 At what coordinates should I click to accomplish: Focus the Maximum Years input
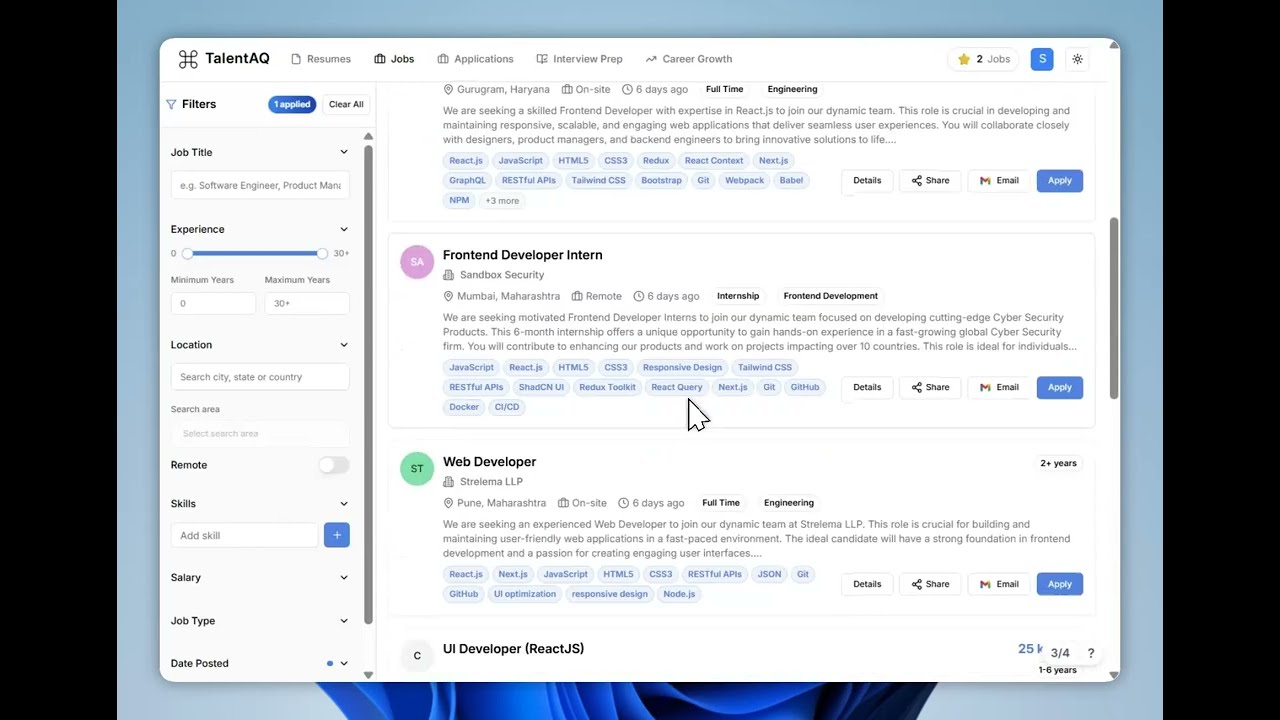pyautogui.click(x=307, y=303)
